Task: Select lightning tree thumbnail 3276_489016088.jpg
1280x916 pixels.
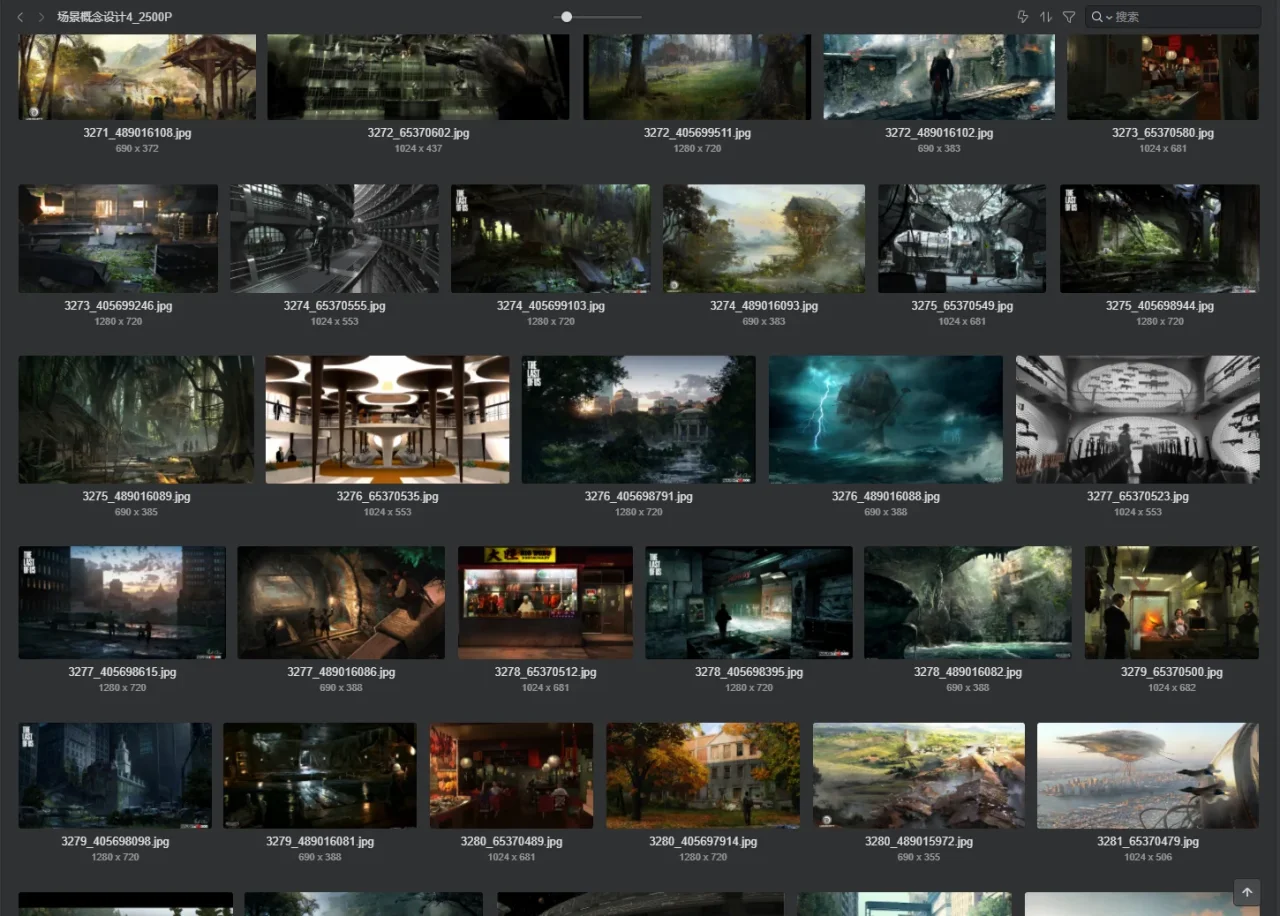Action: 885,420
